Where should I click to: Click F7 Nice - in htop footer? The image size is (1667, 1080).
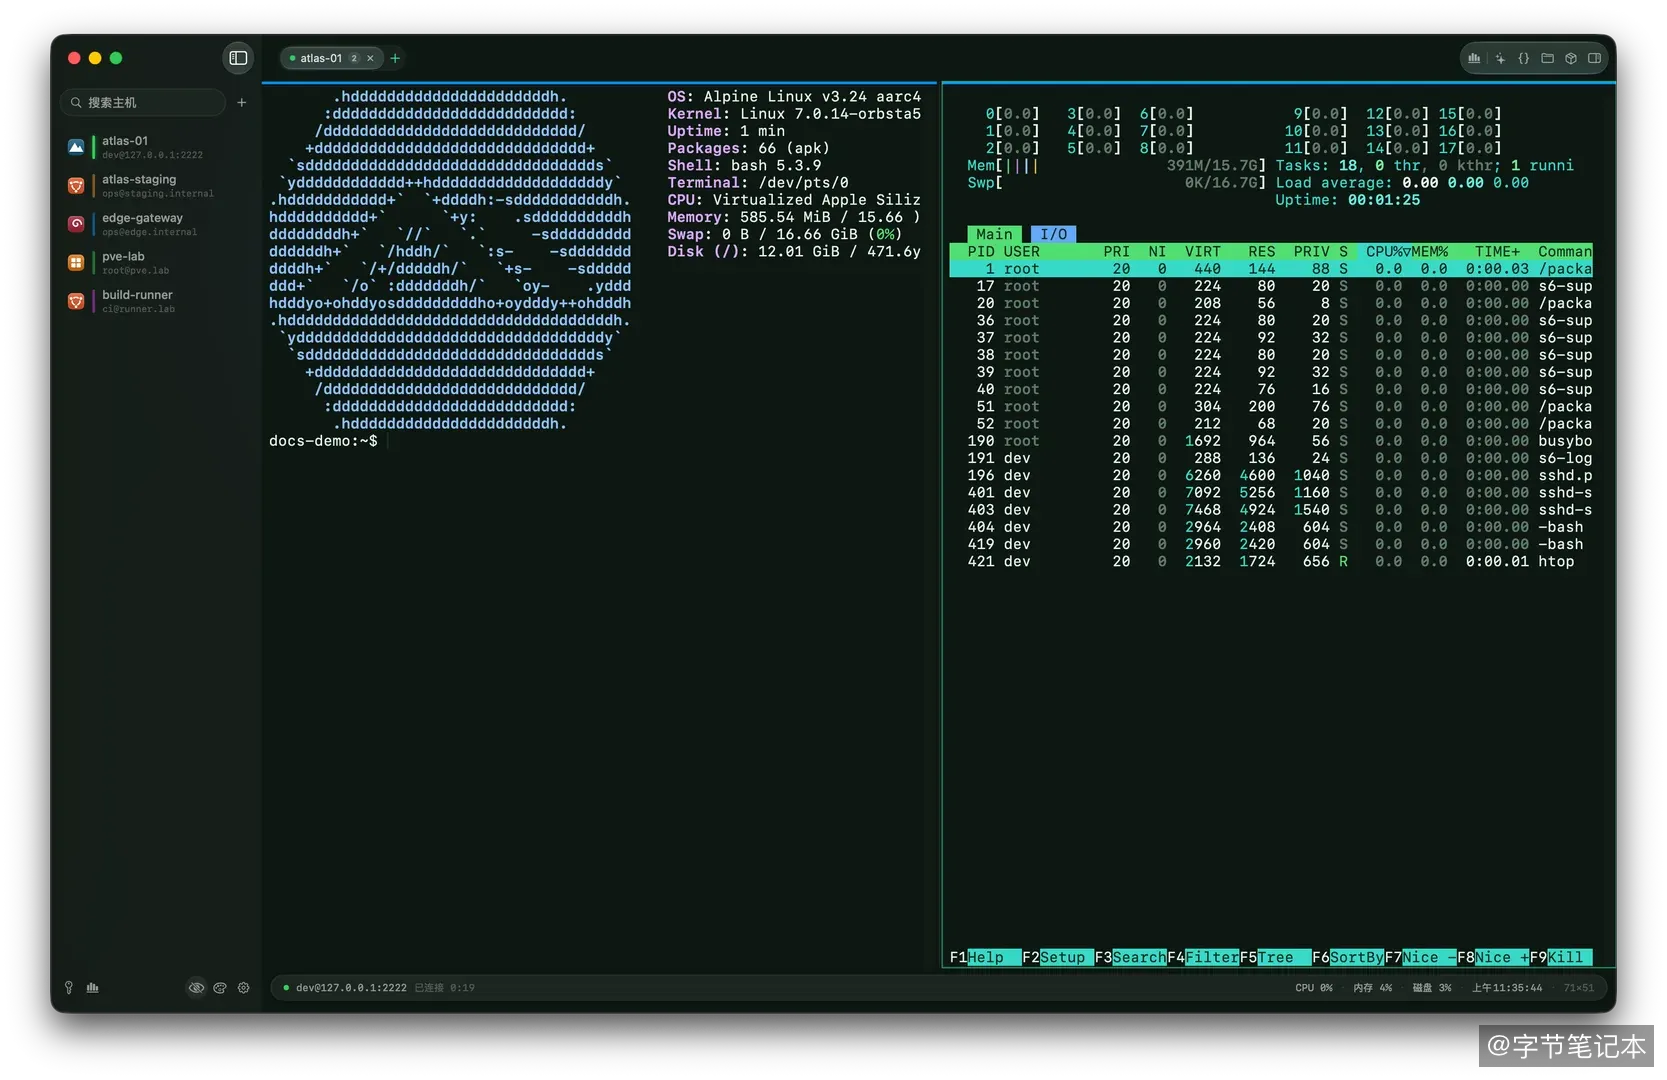tap(1420, 957)
